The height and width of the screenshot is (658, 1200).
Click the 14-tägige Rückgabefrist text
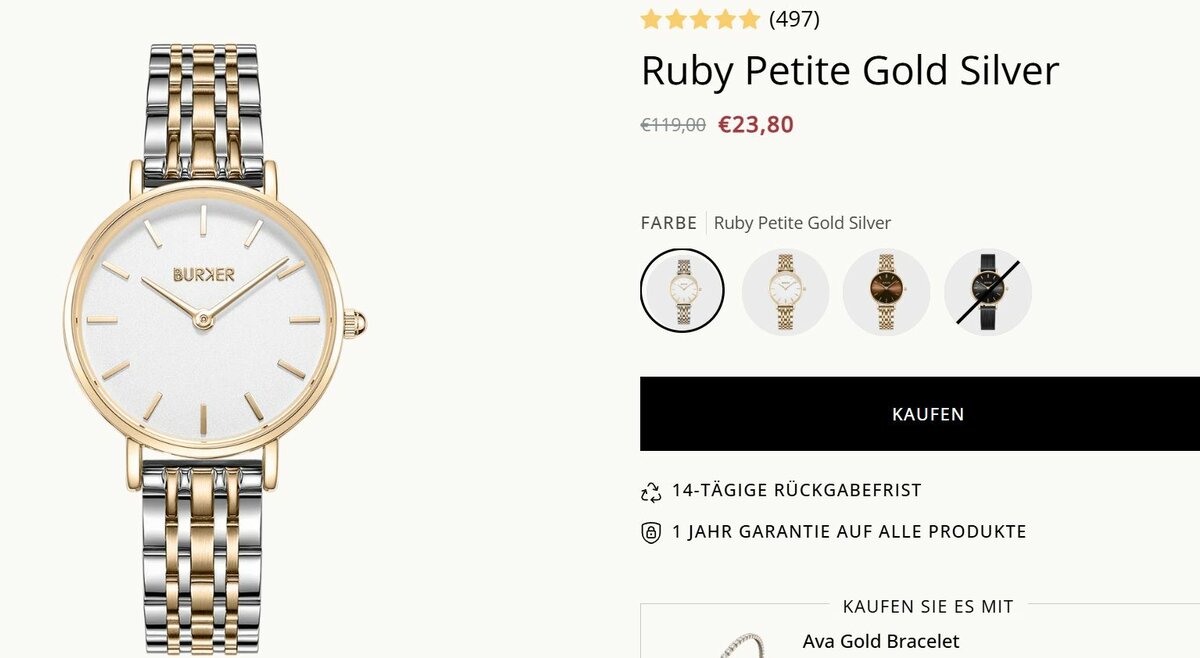796,491
